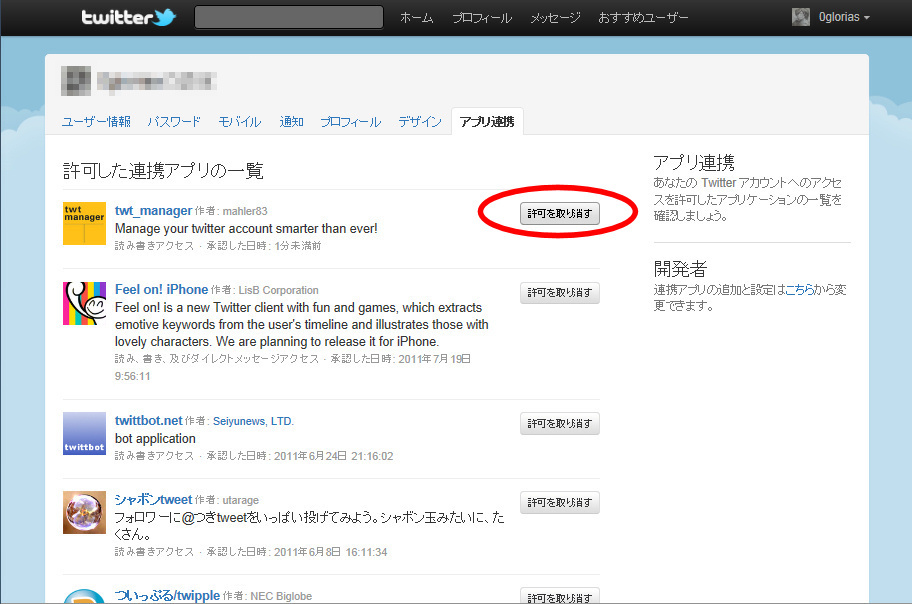
Task: Revoke access for twt_manager
Action: click(x=560, y=214)
